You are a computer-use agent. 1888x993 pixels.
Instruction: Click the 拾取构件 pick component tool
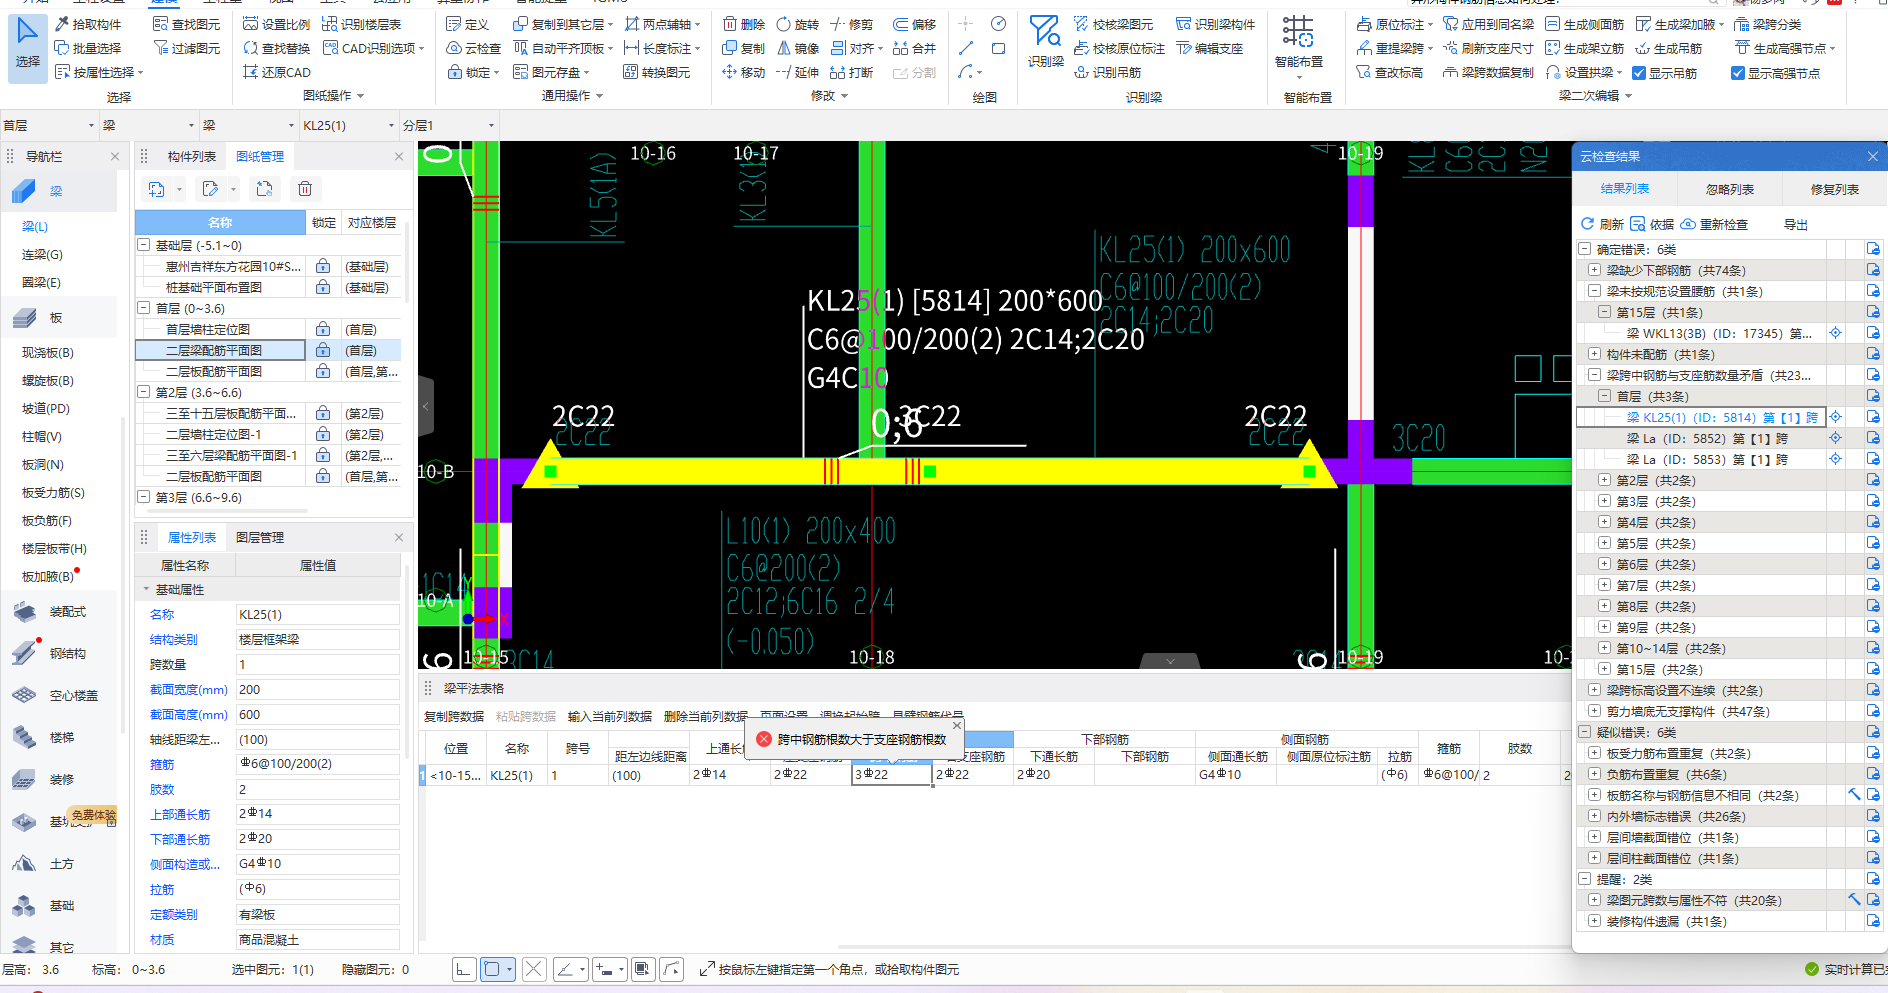(x=88, y=24)
